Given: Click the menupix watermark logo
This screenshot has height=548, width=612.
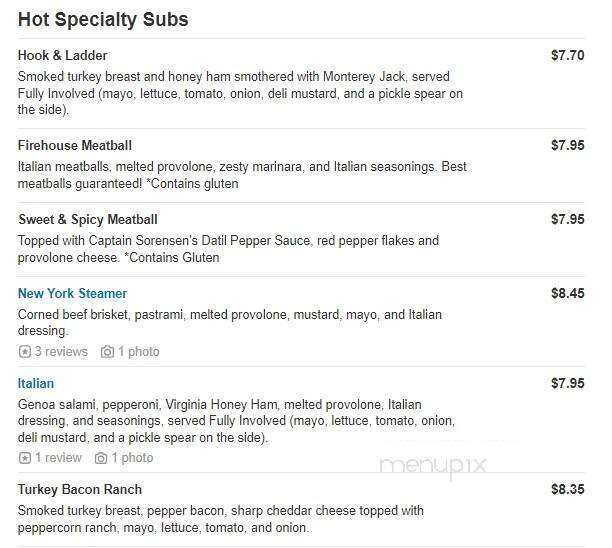Looking at the screenshot, I should point(432,465).
